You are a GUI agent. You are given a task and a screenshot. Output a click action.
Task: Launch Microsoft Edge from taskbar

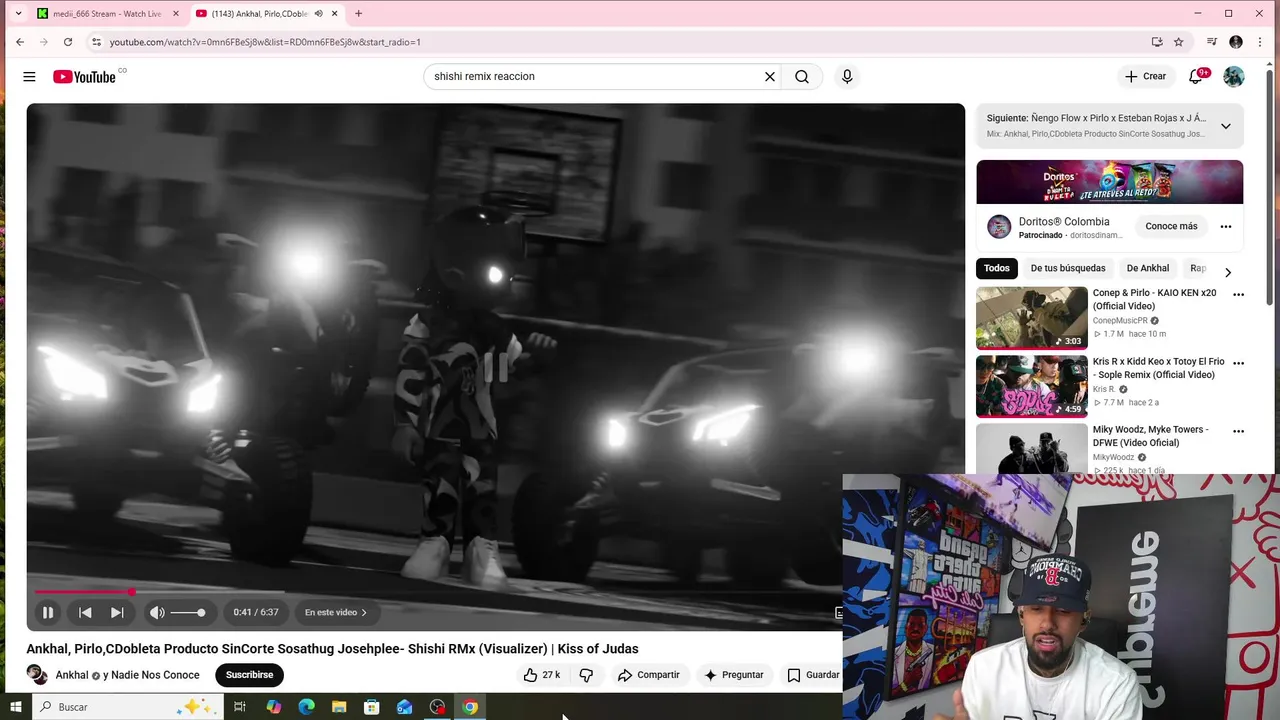point(306,707)
